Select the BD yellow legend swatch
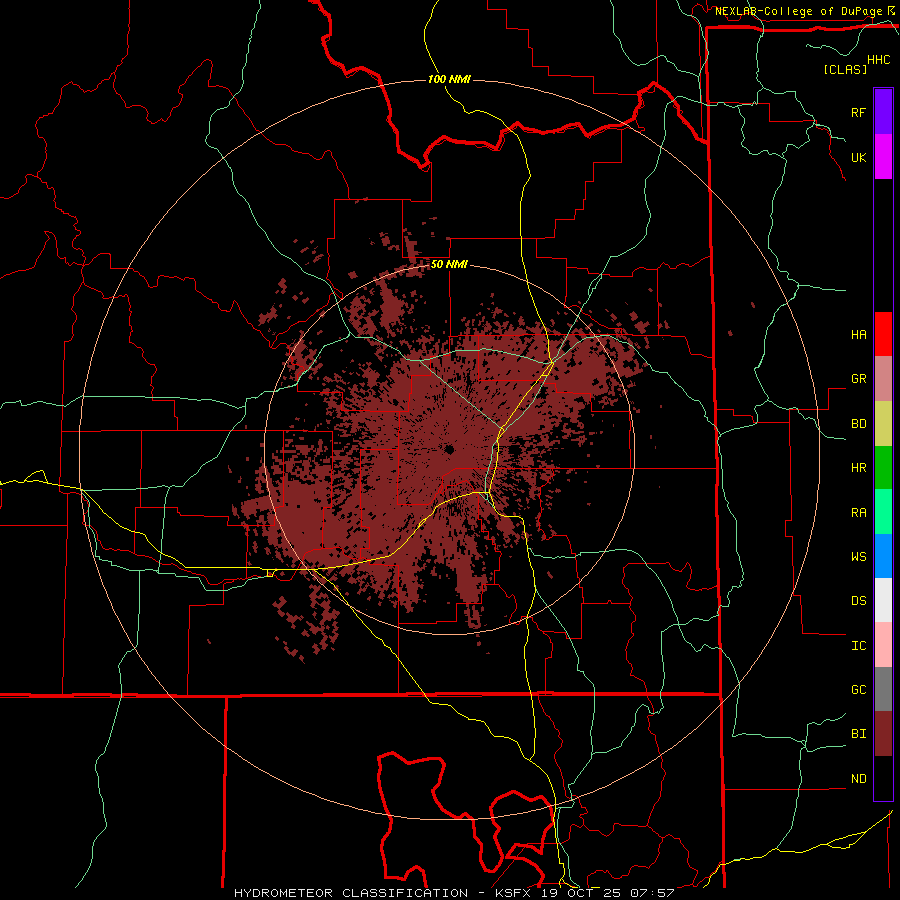The width and height of the screenshot is (900, 900). (x=883, y=423)
